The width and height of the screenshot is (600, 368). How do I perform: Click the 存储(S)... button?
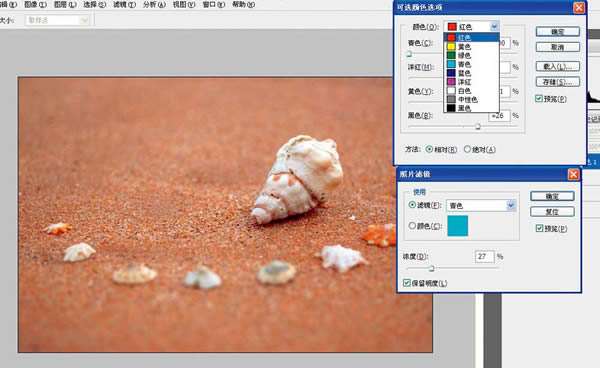coord(558,82)
